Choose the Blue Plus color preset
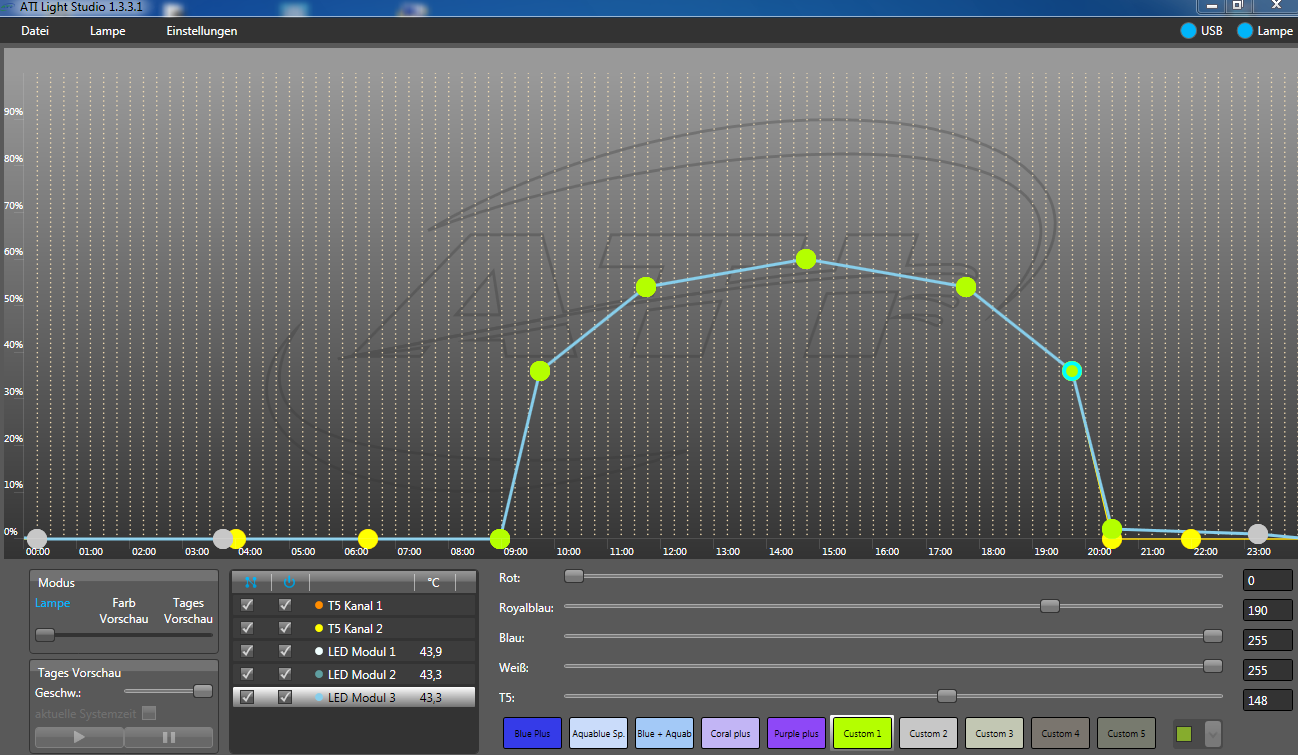The image size is (1298, 755). [x=532, y=734]
